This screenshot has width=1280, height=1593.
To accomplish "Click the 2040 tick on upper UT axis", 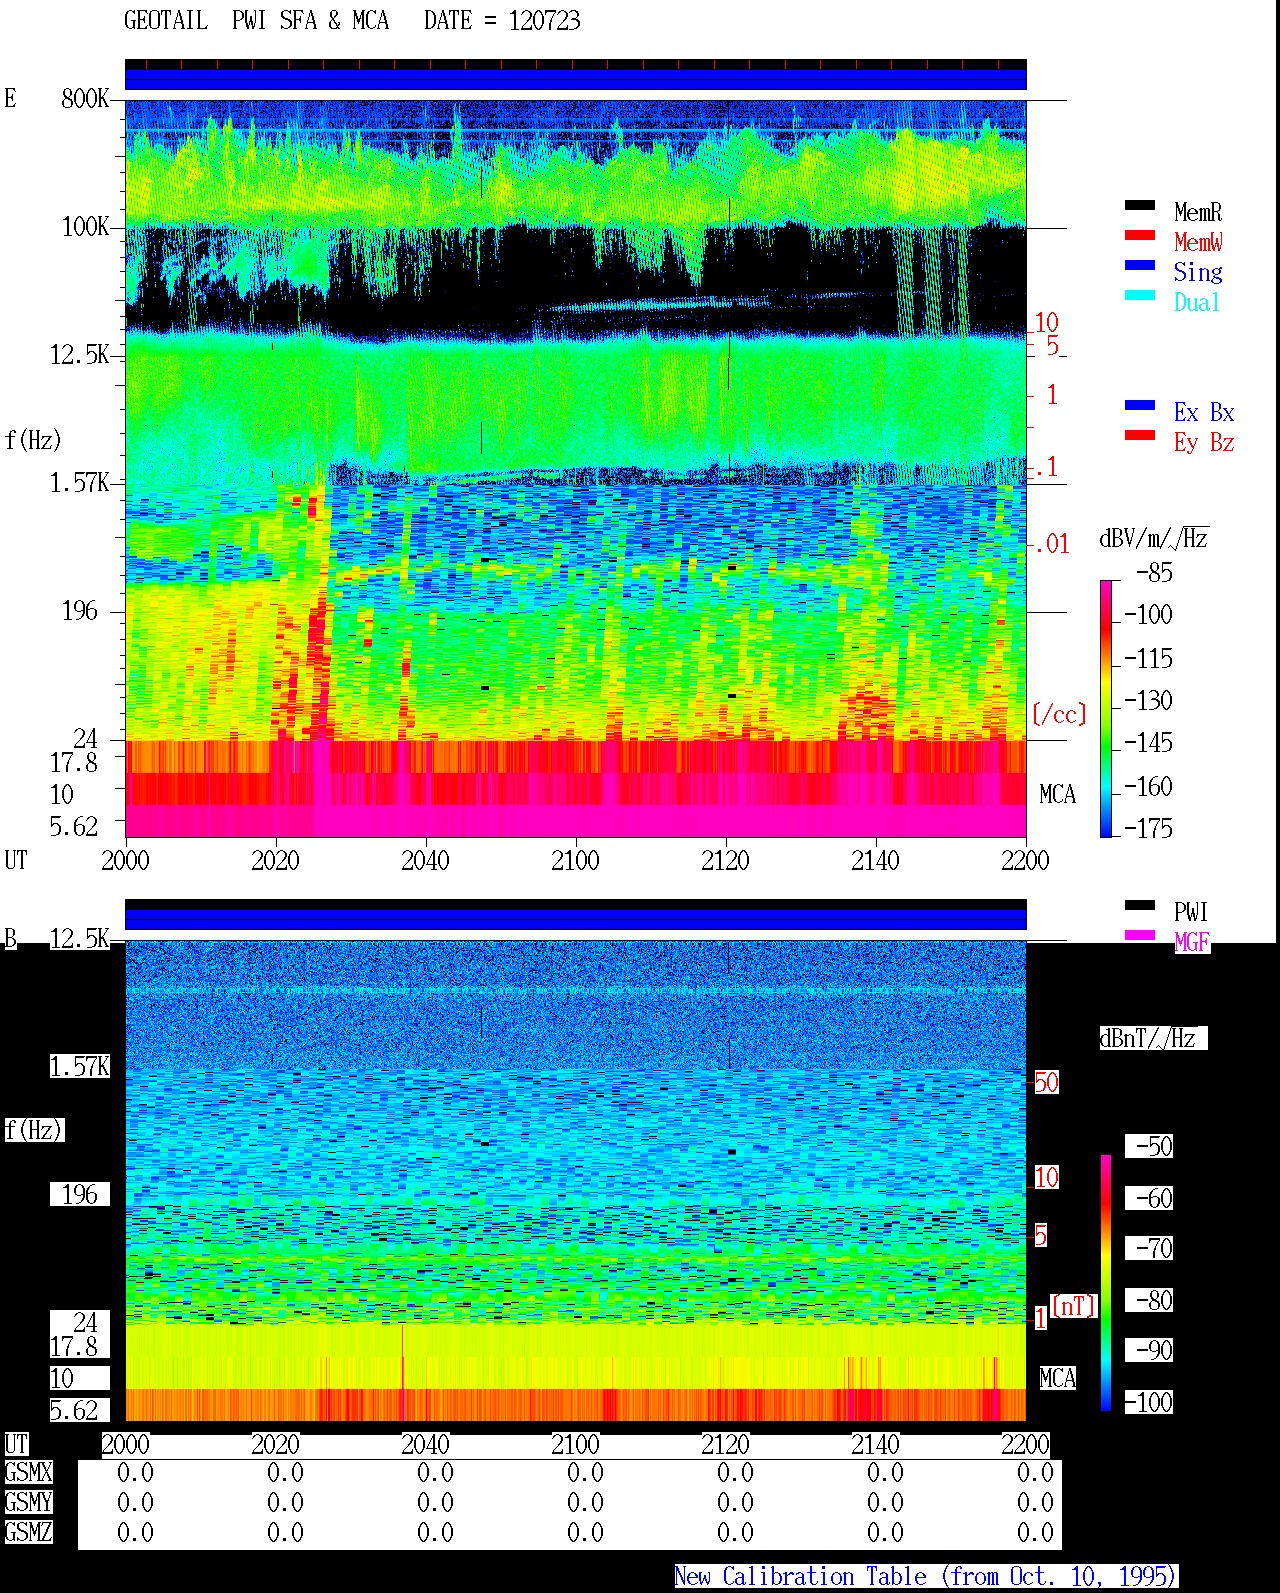I will point(425,861).
